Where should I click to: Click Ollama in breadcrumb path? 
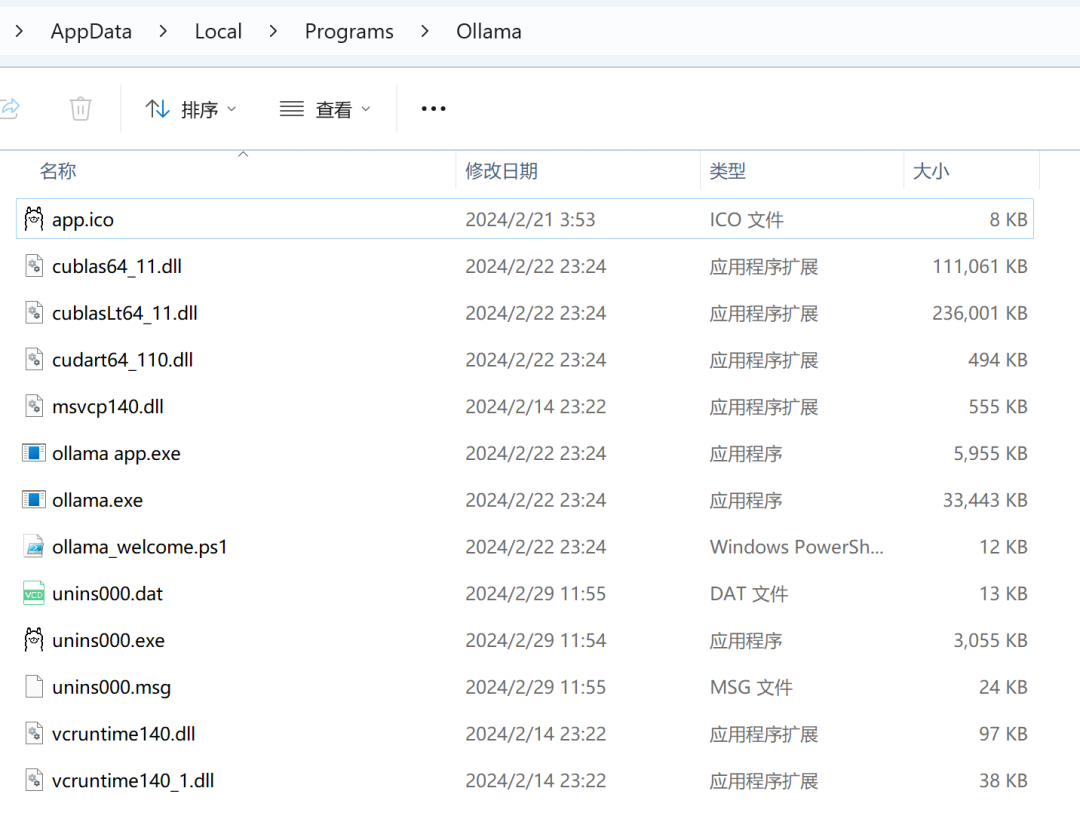click(x=489, y=32)
